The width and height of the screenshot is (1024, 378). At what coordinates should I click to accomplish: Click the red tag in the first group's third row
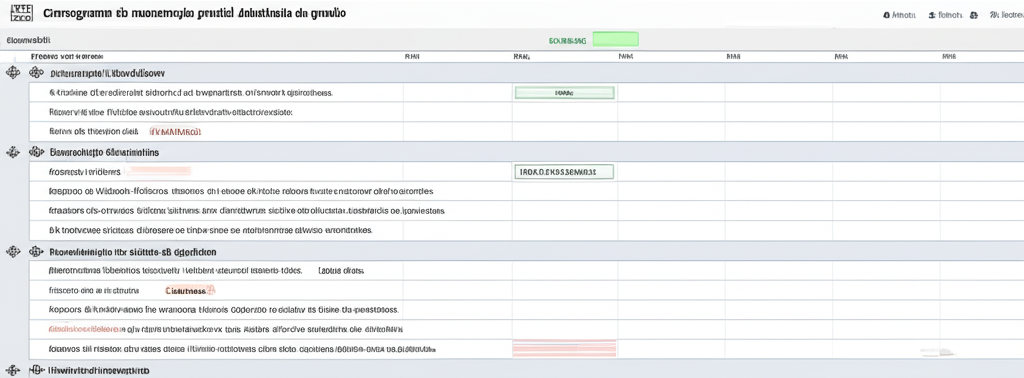[x=176, y=131]
